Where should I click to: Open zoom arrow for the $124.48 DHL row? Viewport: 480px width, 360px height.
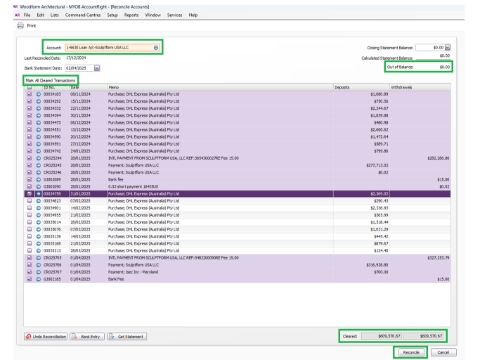[38, 251]
